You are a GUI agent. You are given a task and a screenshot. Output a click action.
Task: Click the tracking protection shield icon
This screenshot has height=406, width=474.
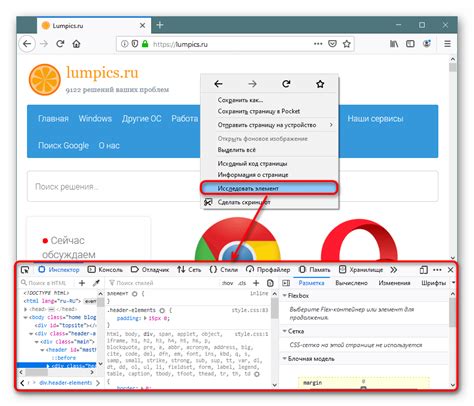pyautogui.click(x=135, y=44)
